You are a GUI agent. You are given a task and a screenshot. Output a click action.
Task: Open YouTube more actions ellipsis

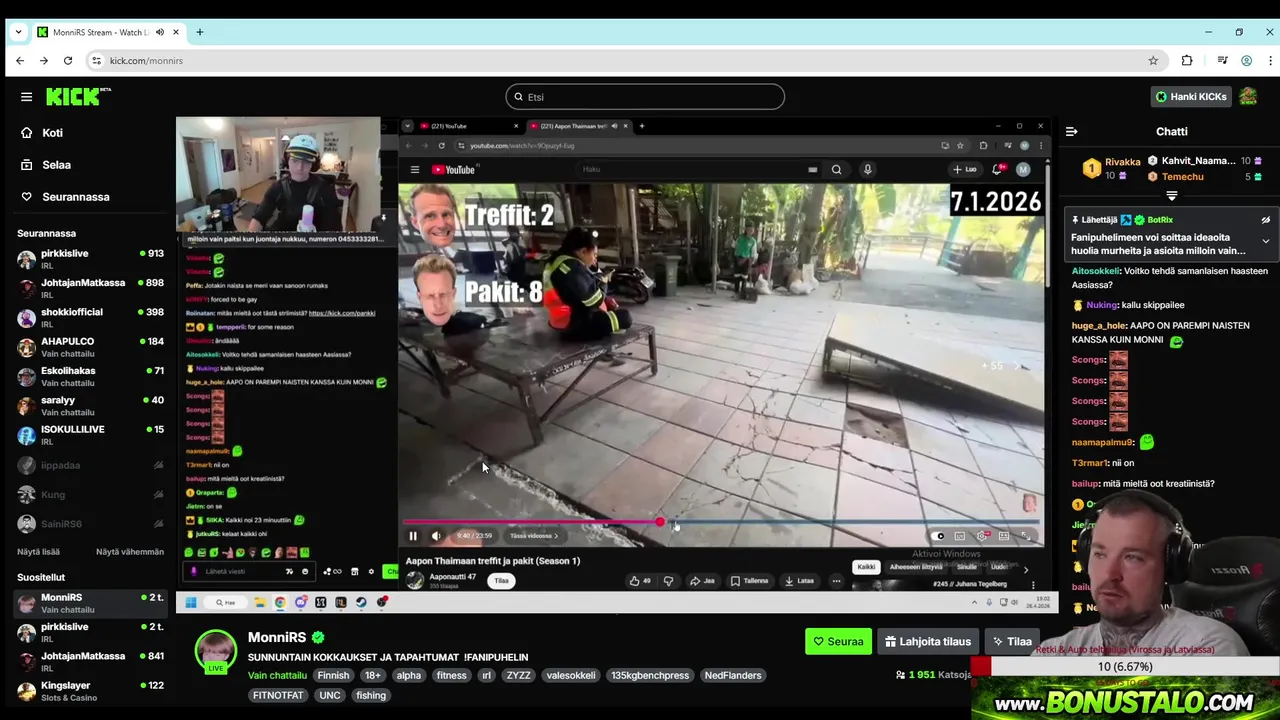point(836,581)
